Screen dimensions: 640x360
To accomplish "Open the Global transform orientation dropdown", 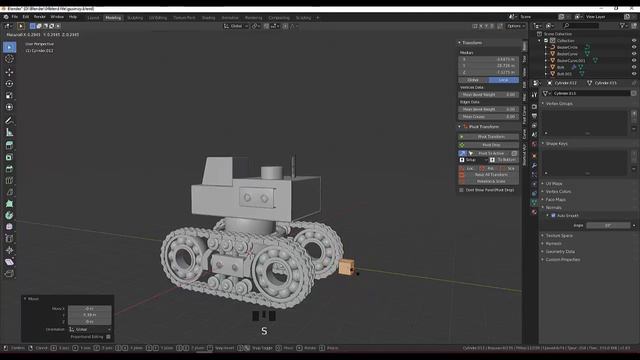I will pyautogui.click(x=236, y=26).
